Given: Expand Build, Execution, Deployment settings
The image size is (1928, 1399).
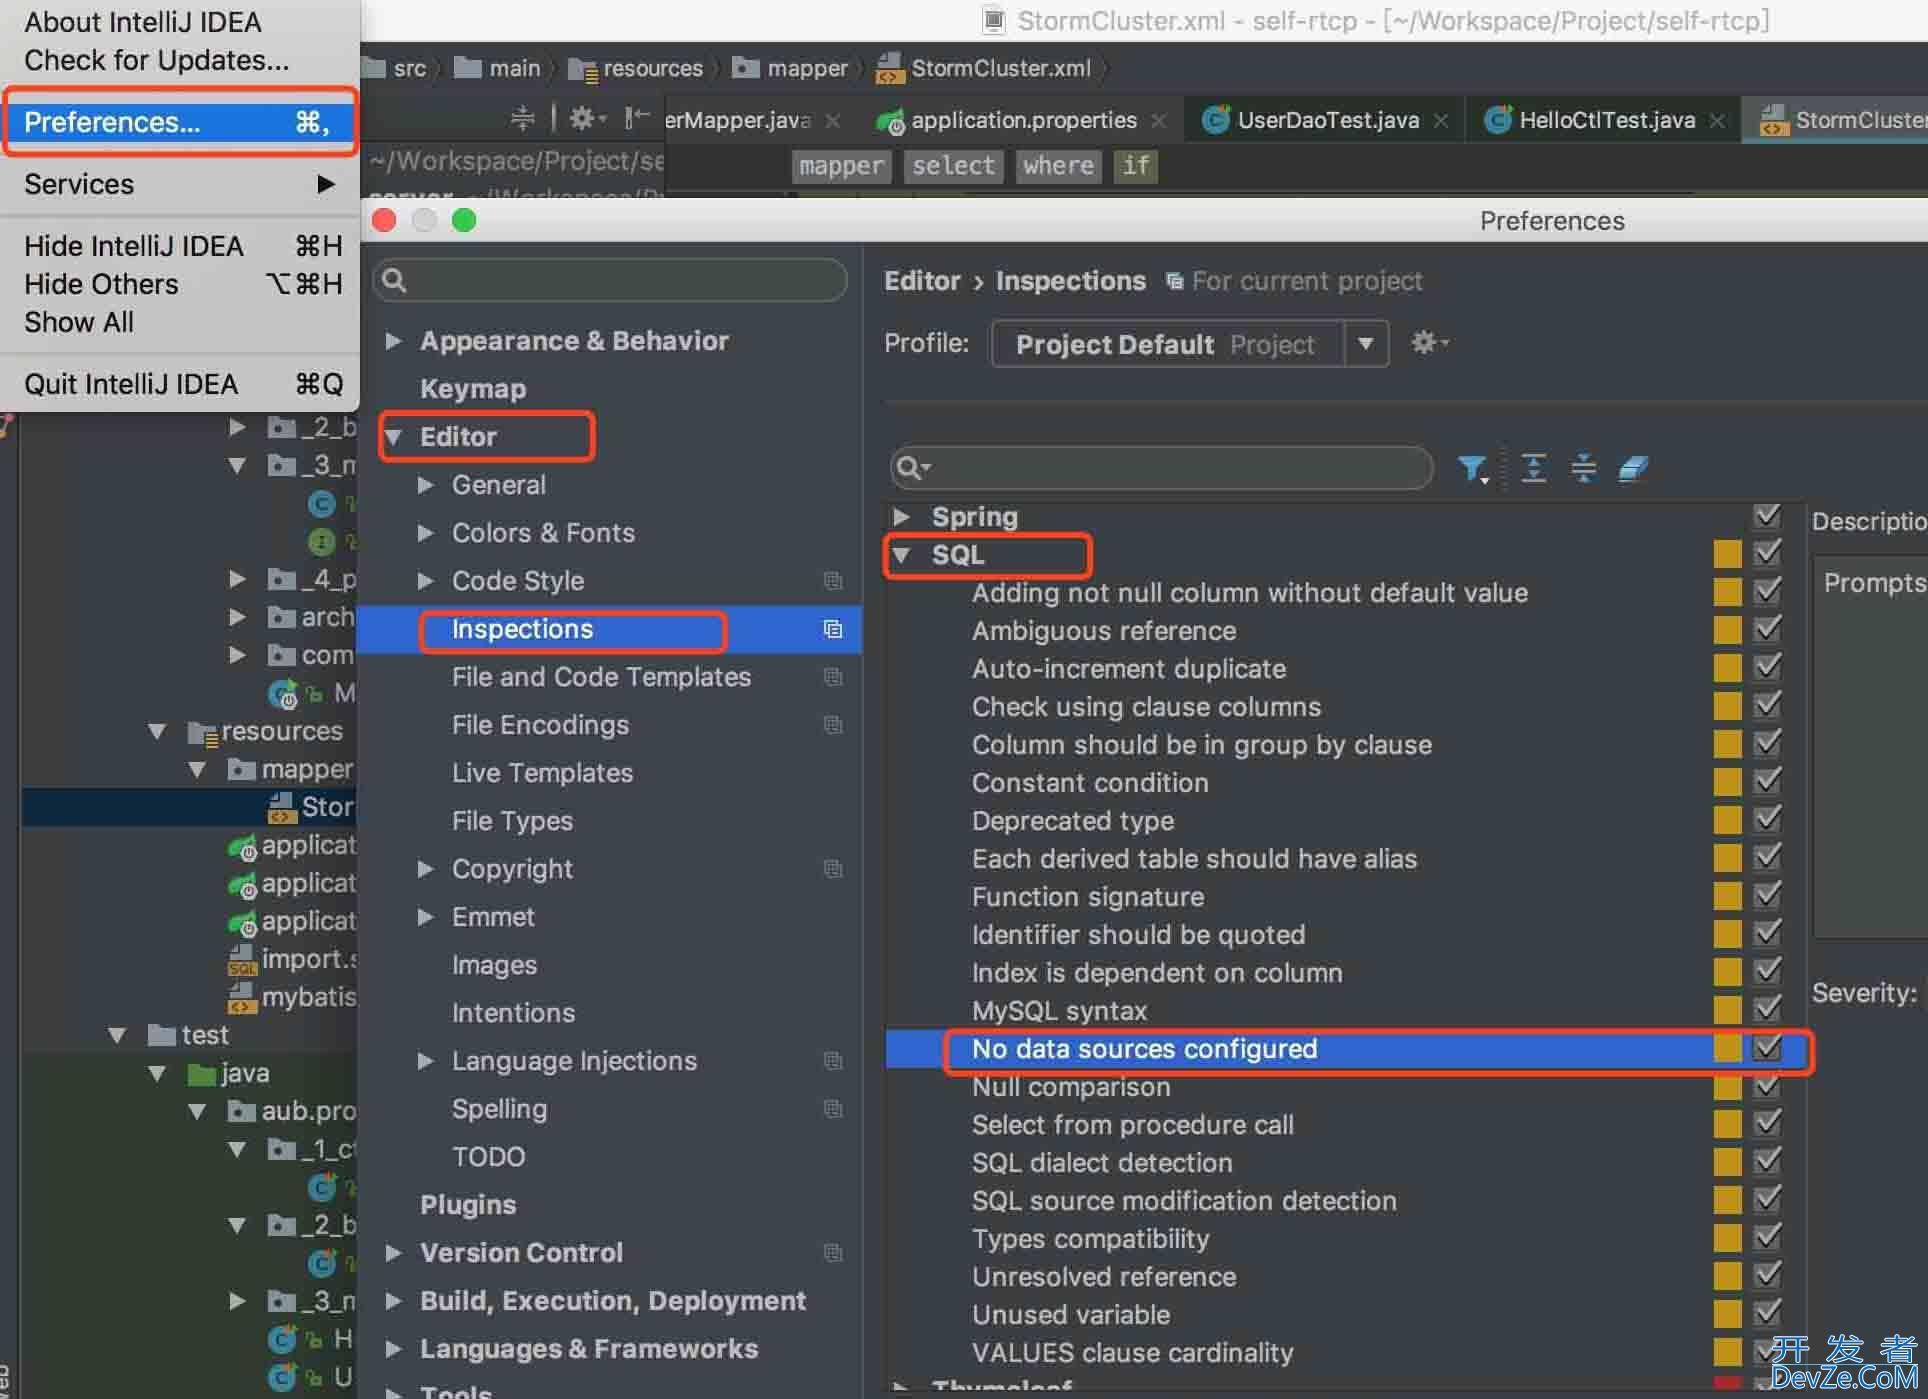Looking at the screenshot, I should point(394,1301).
